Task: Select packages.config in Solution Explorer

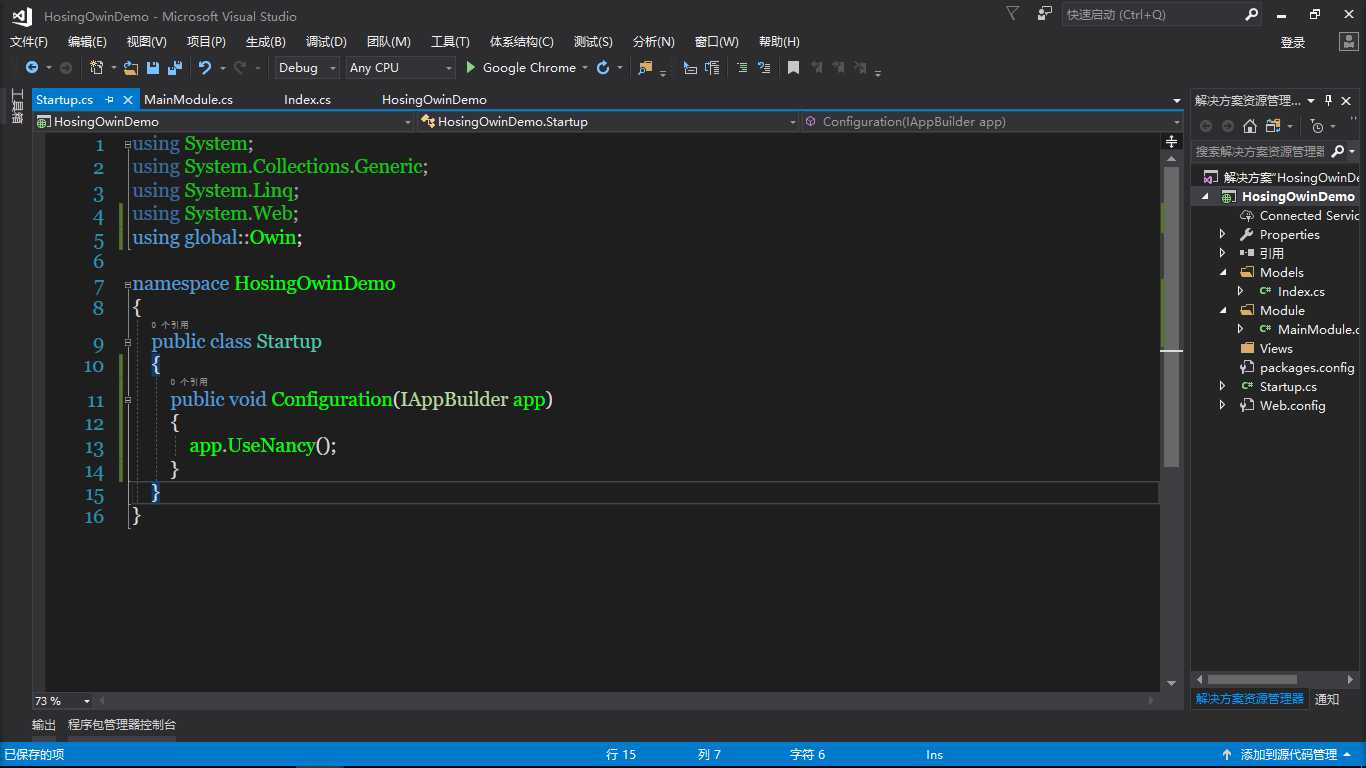Action: [1307, 367]
